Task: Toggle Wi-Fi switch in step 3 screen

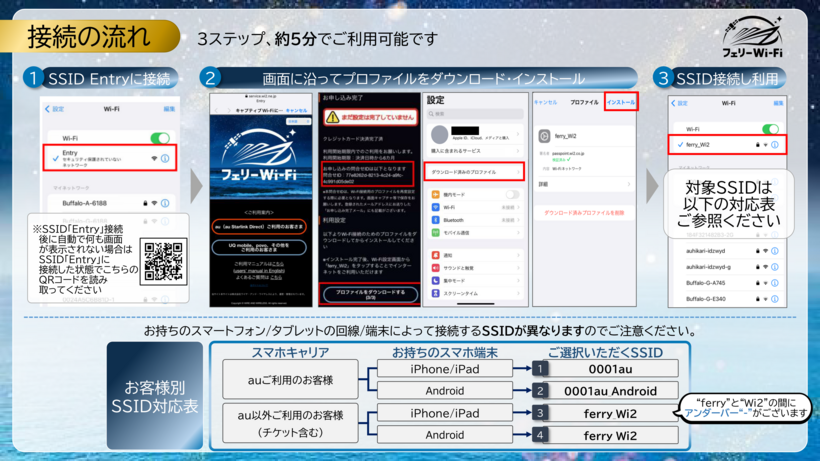Action: point(770,129)
